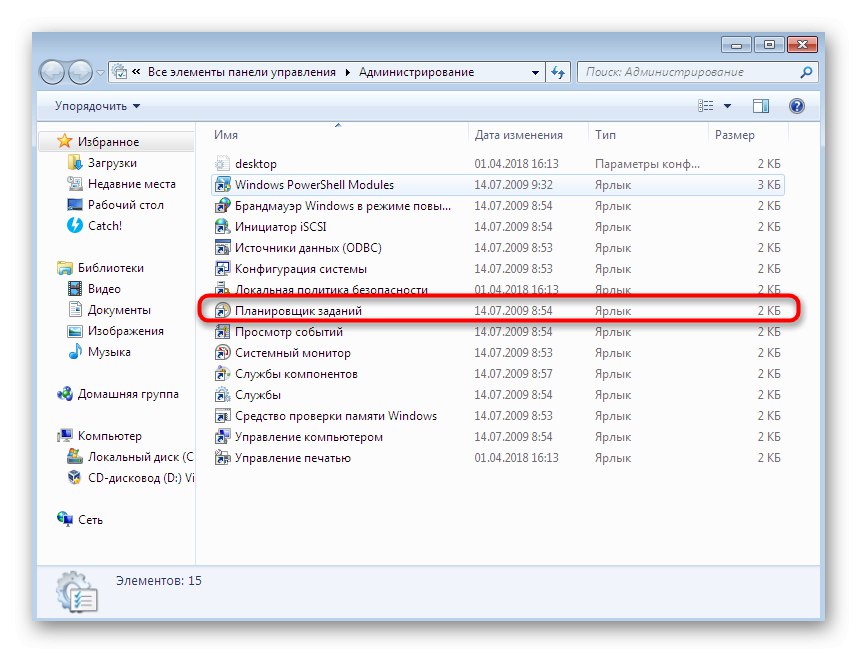Click Локальная политика безопасности file name
857x653 pixels.
pyautogui.click(x=331, y=290)
